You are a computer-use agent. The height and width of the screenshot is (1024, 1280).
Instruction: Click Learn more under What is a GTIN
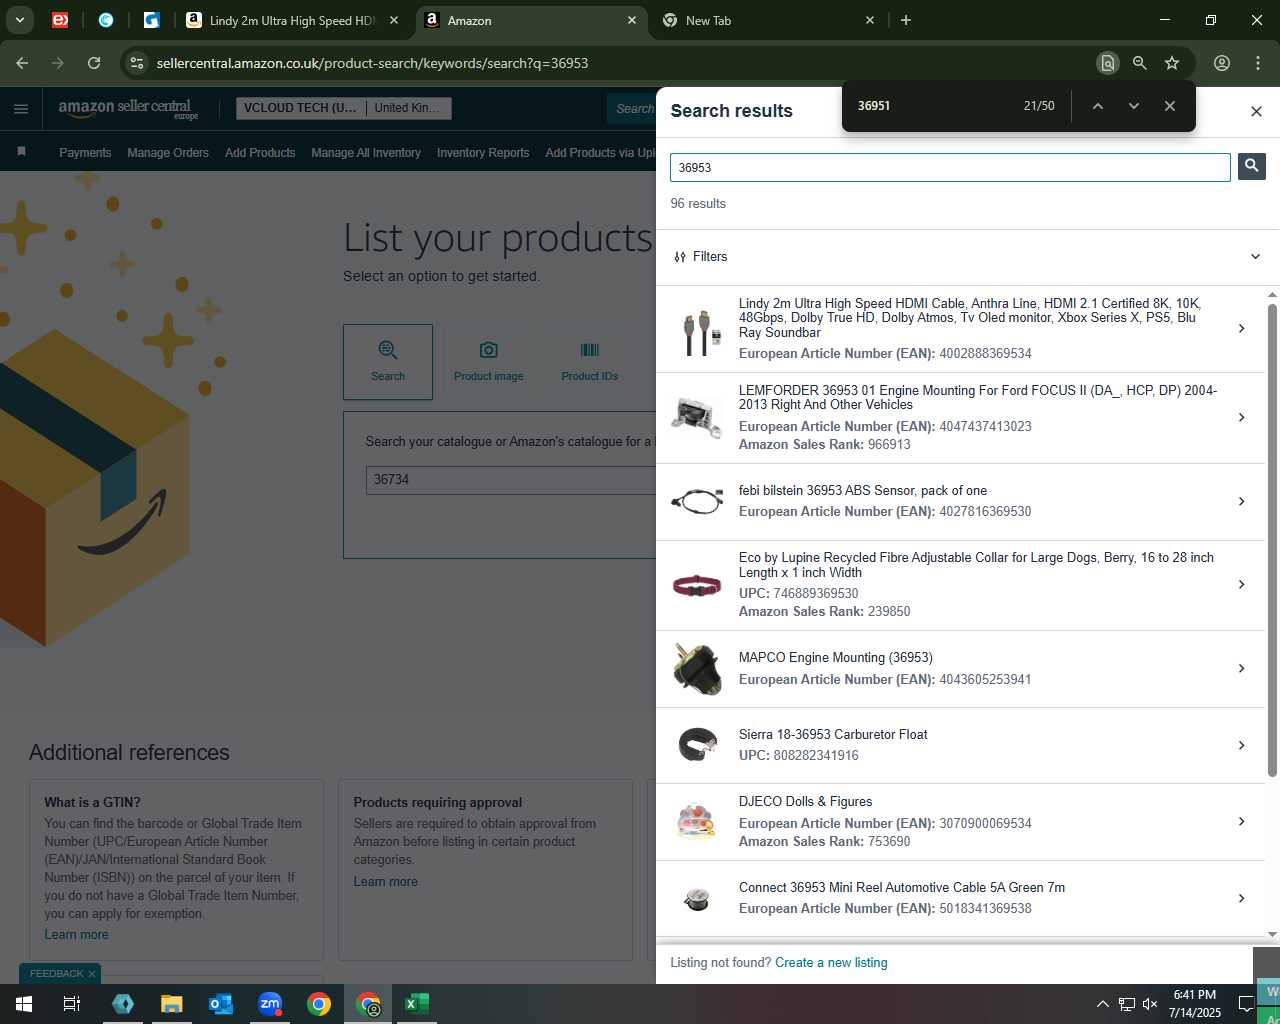[x=76, y=935]
